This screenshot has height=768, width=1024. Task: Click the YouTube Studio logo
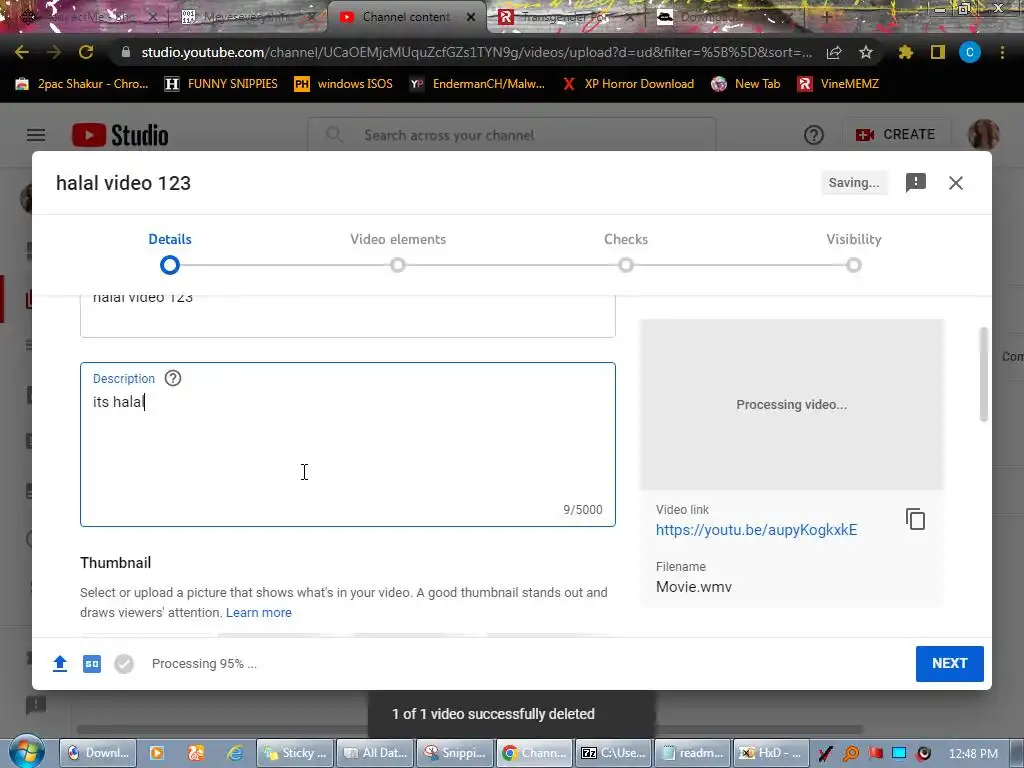click(120, 135)
